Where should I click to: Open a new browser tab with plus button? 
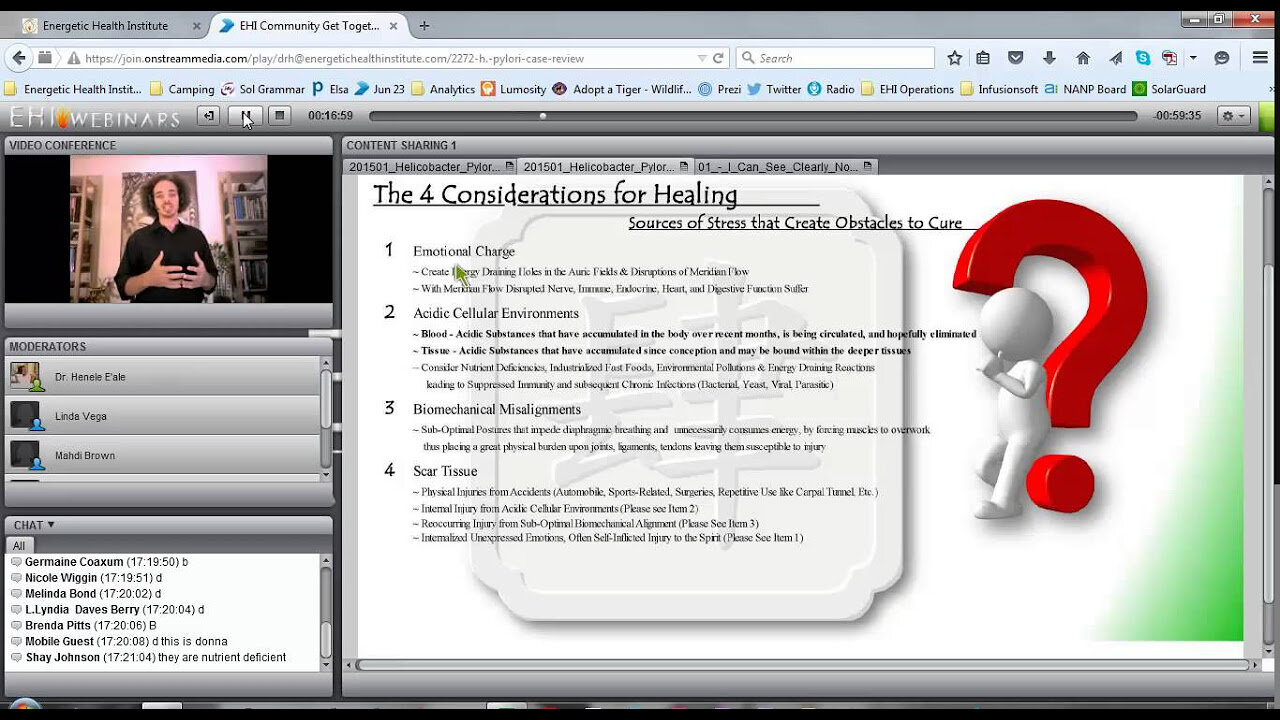pyautogui.click(x=425, y=25)
